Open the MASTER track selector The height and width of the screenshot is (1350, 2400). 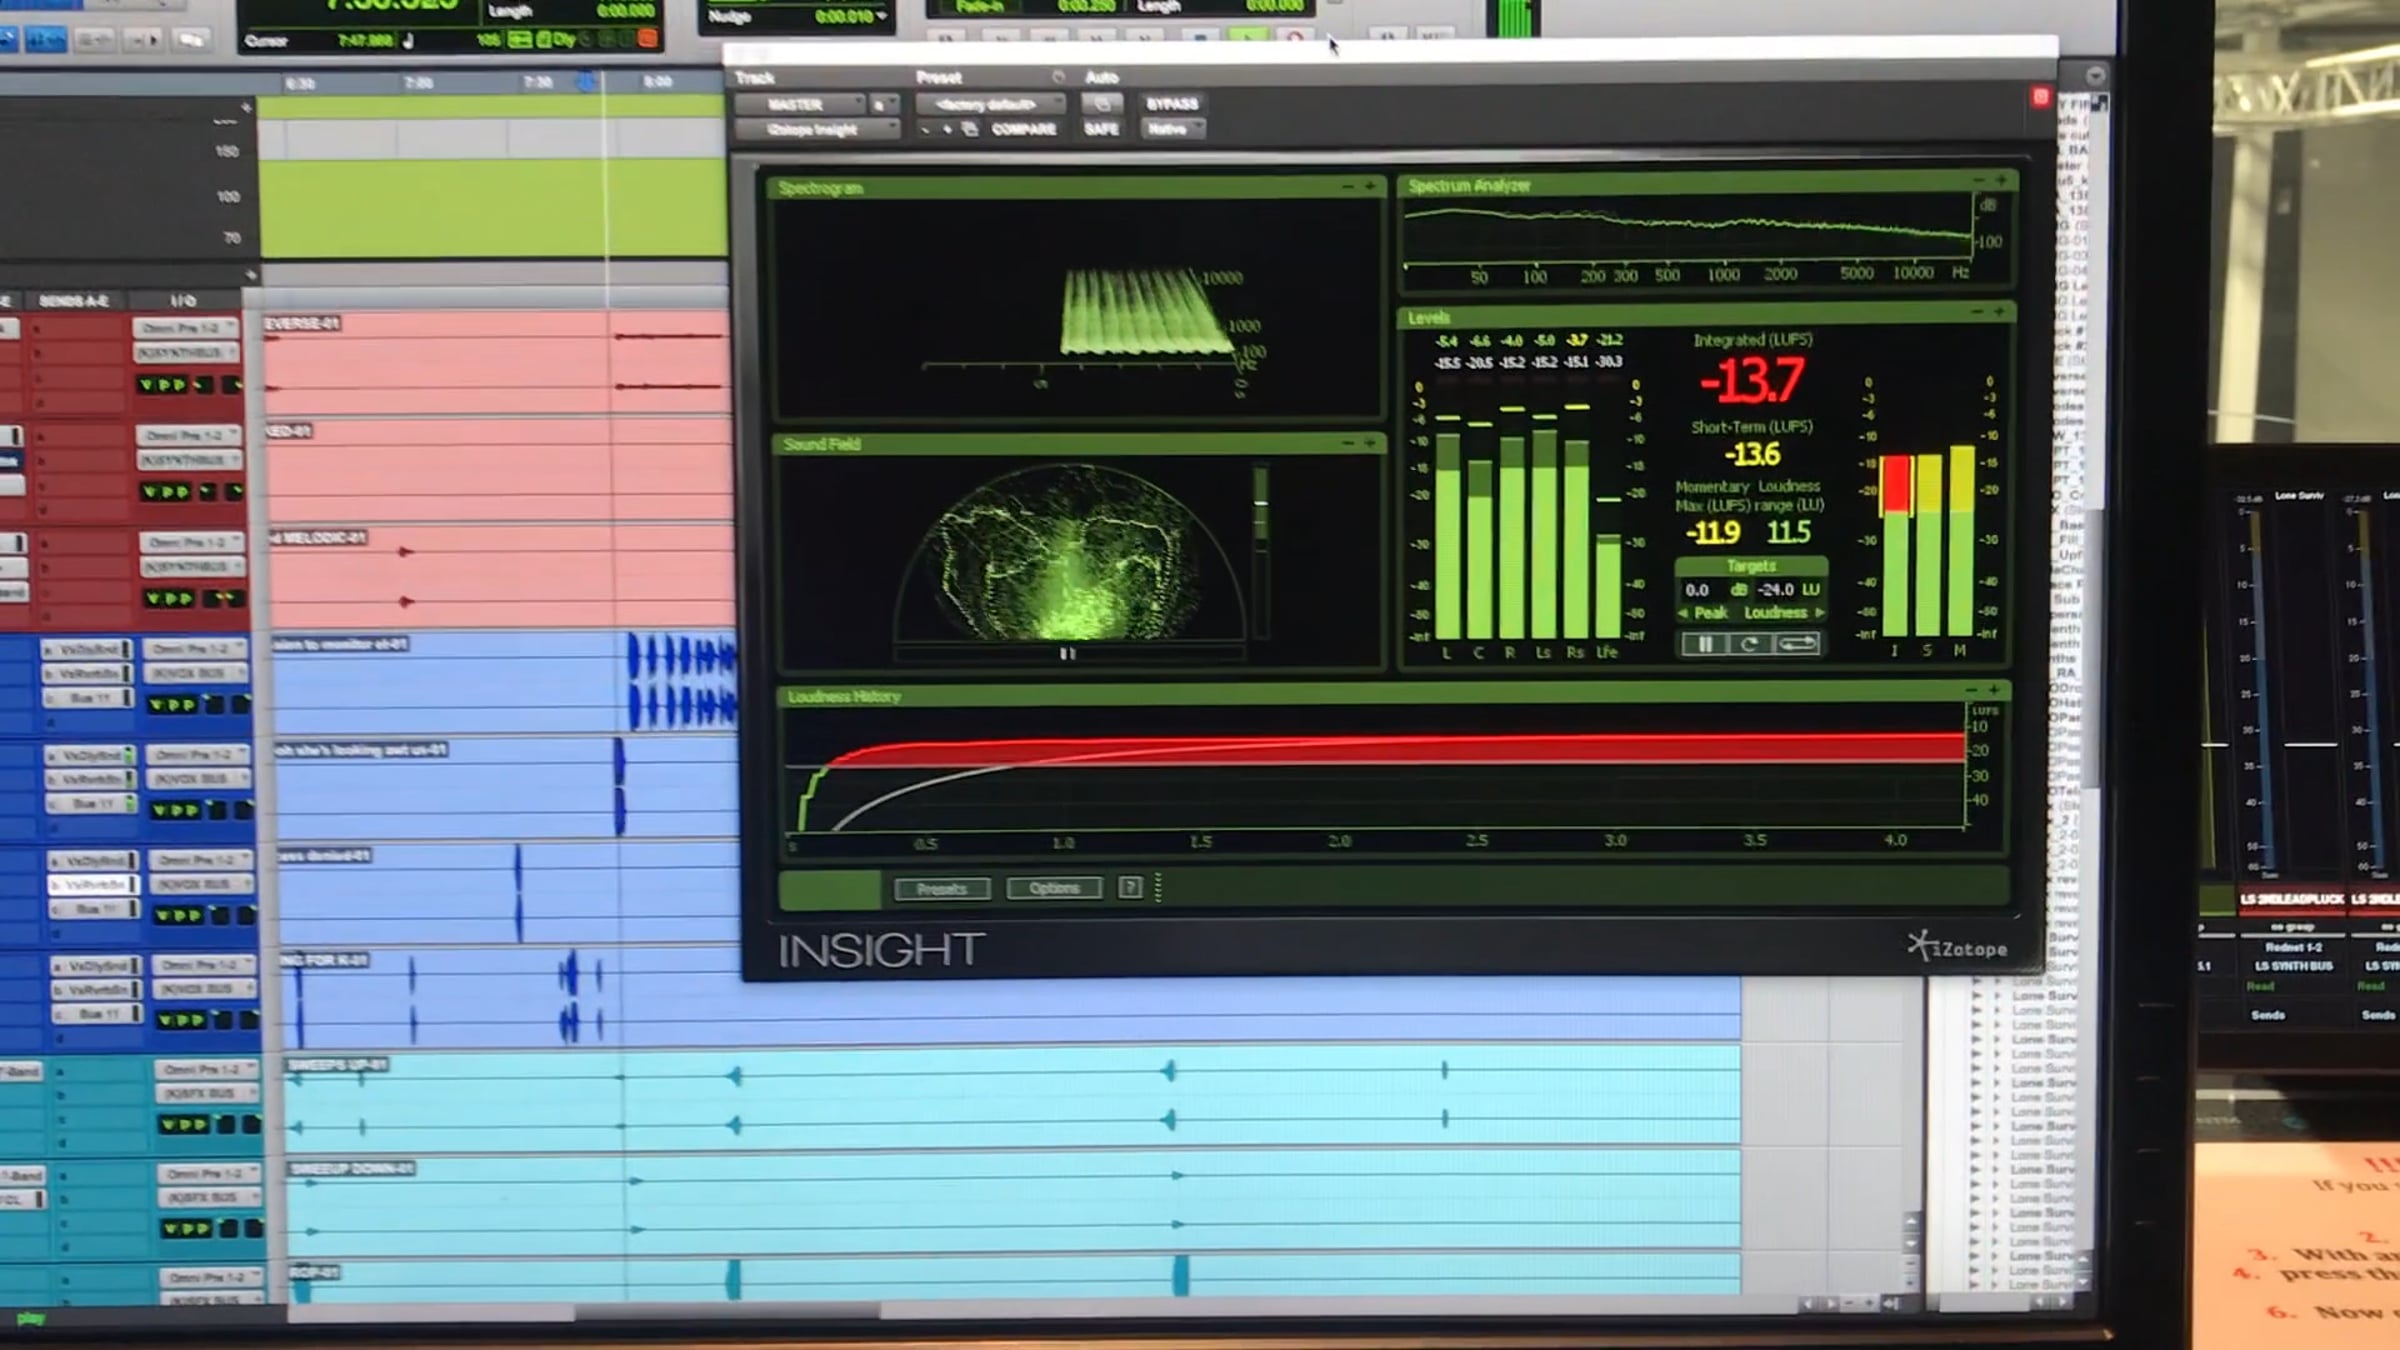pos(799,104)
